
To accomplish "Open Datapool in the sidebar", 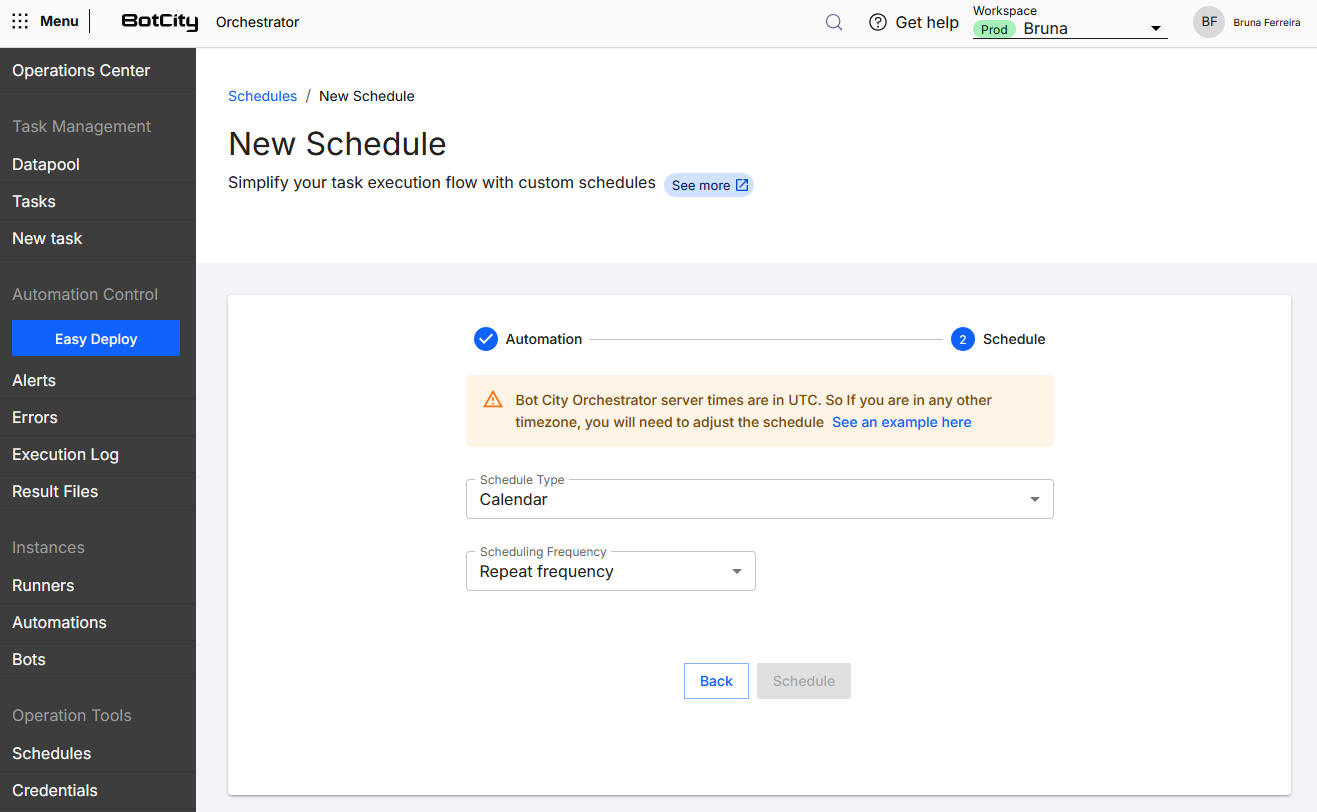I will 98,164.
